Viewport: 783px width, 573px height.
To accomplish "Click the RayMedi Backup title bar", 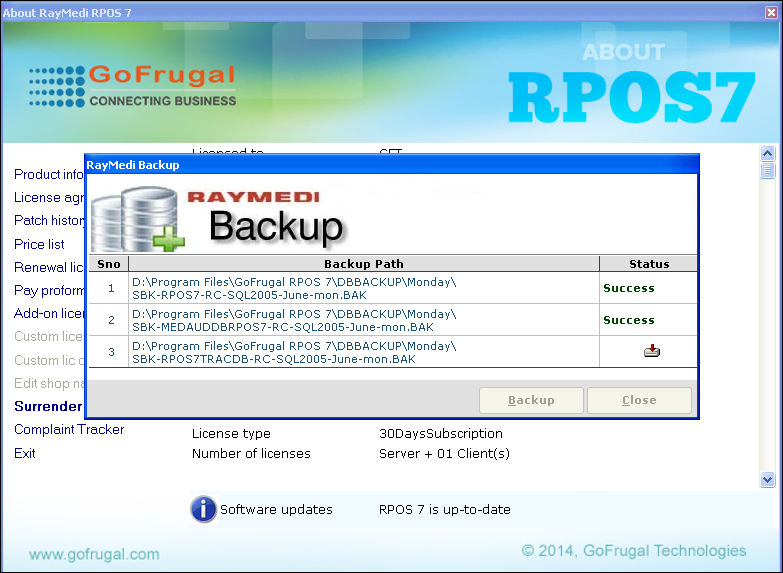I will [392, 165].
